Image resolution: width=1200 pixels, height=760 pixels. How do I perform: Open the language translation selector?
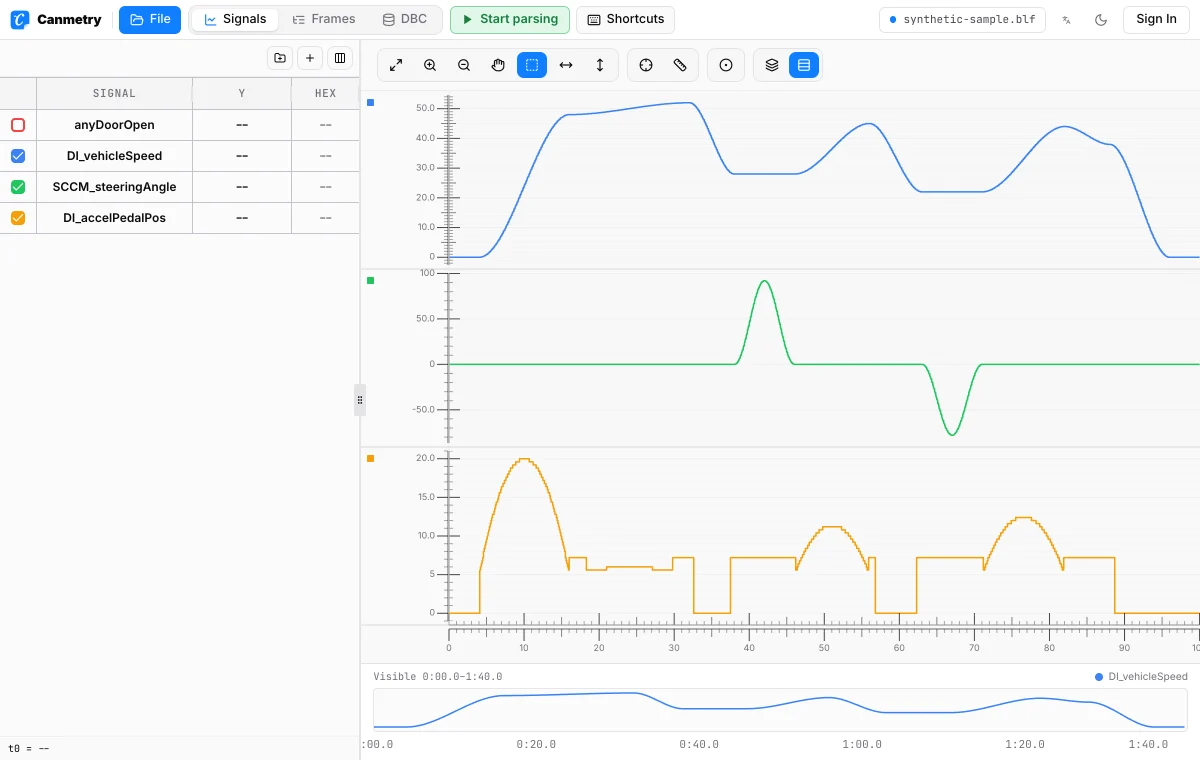1067,19
